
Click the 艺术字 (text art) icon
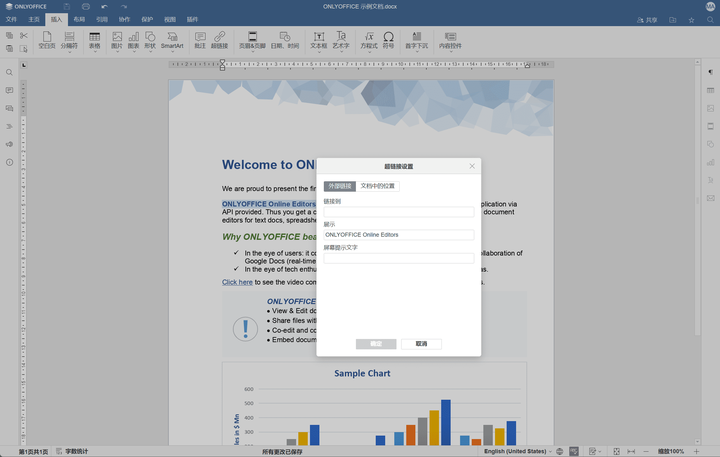[341, 40]
